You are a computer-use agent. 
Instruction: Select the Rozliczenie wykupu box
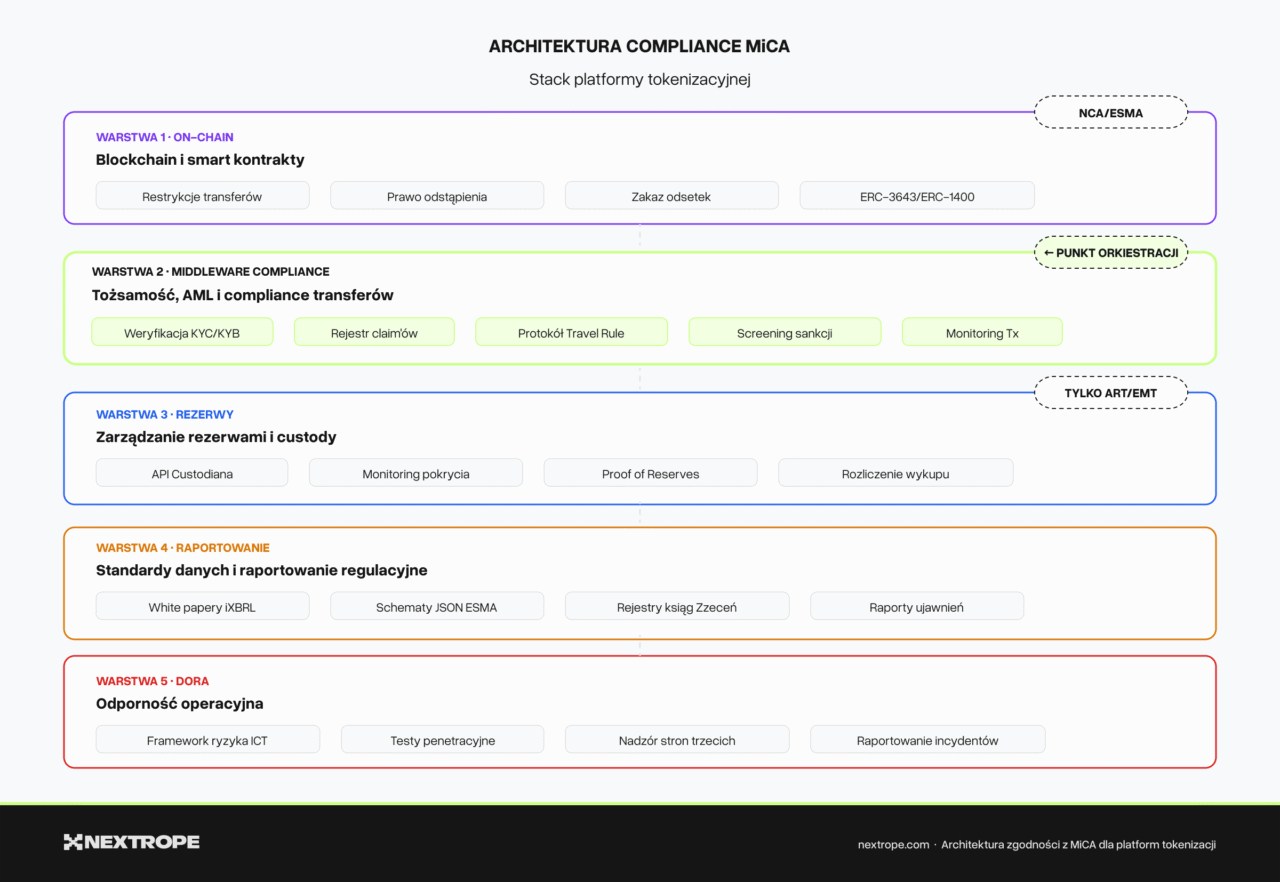click(x=895, y=473)
